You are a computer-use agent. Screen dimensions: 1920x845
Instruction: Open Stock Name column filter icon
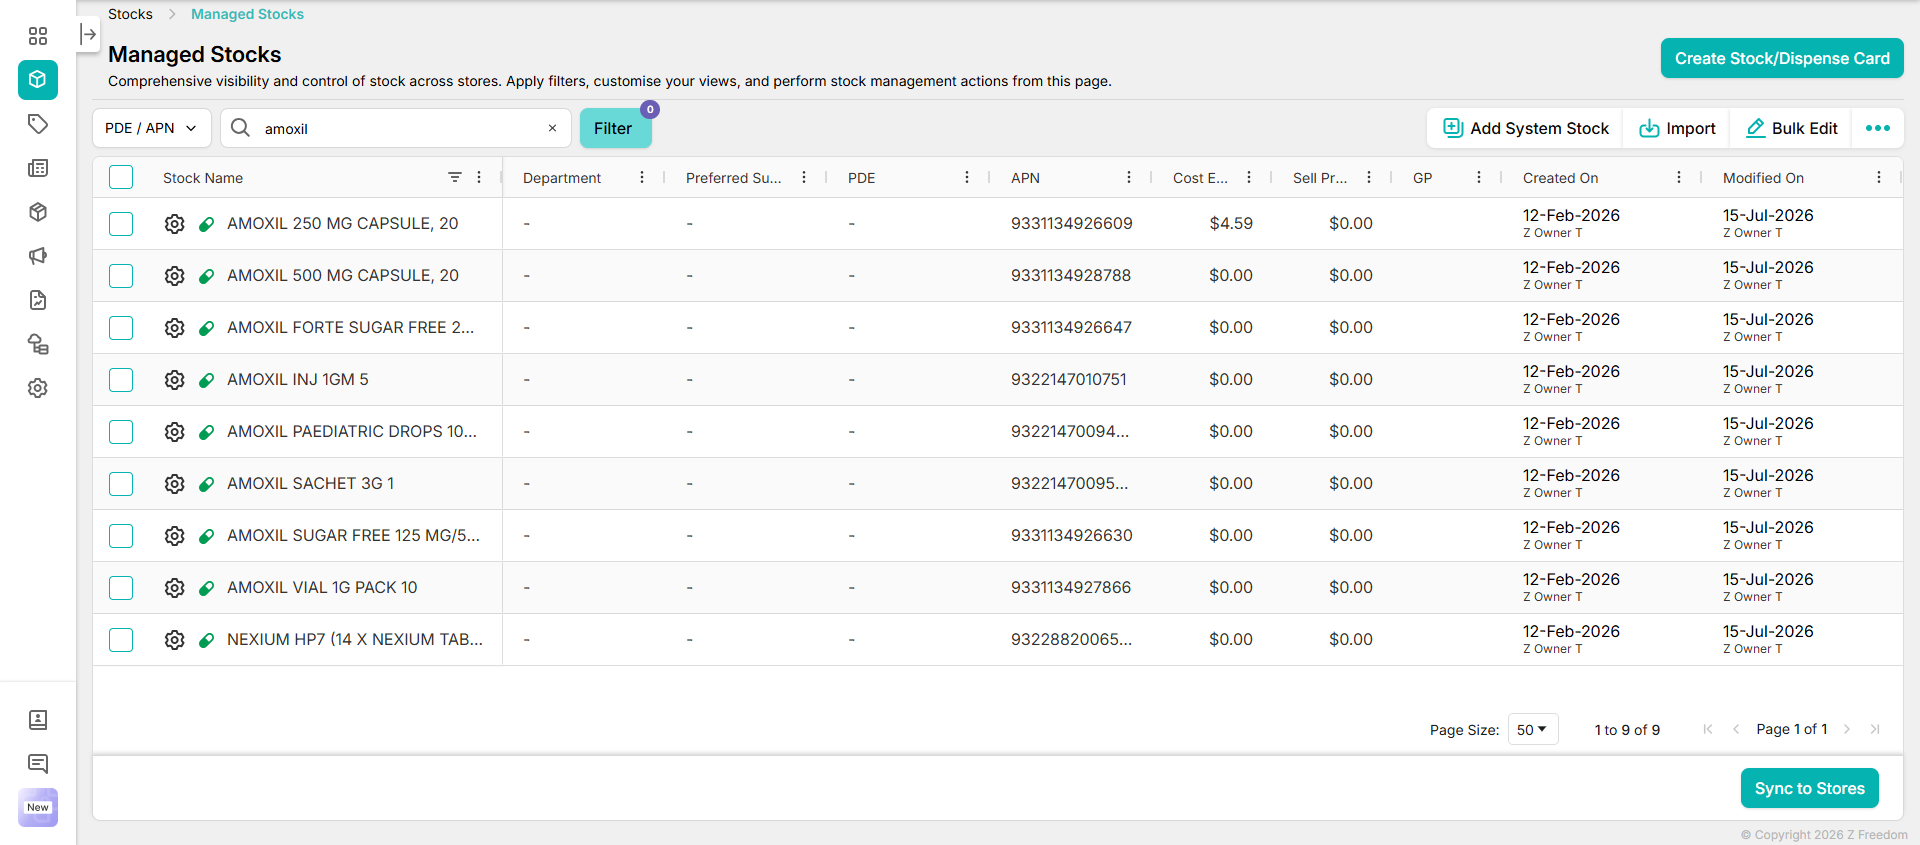[455, 177]
